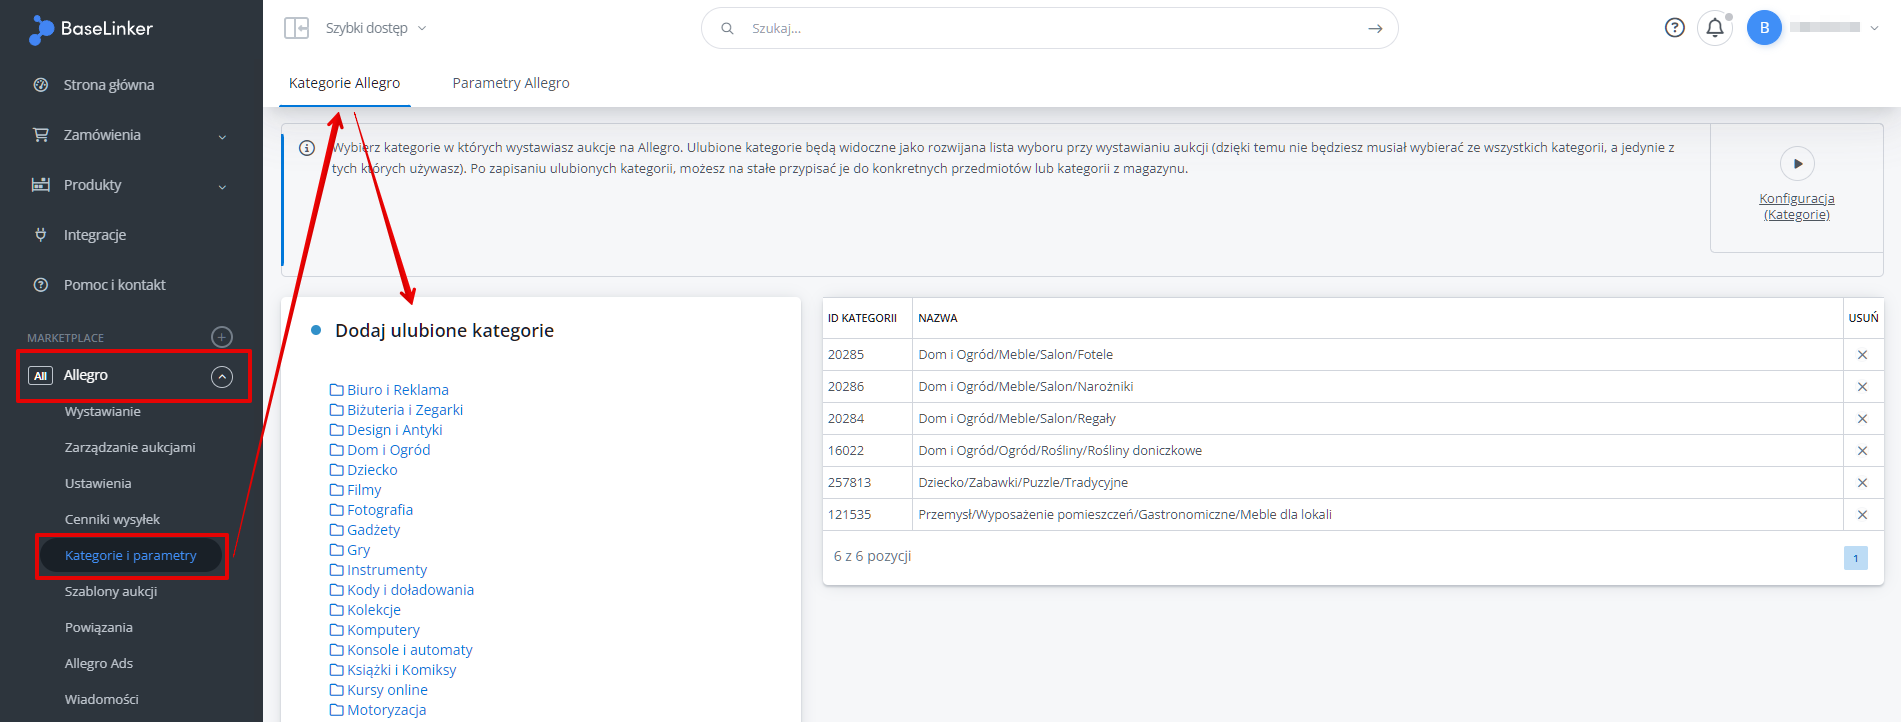Open Cenniki wysyłek menu item
1901x722 pixels.
112,520
